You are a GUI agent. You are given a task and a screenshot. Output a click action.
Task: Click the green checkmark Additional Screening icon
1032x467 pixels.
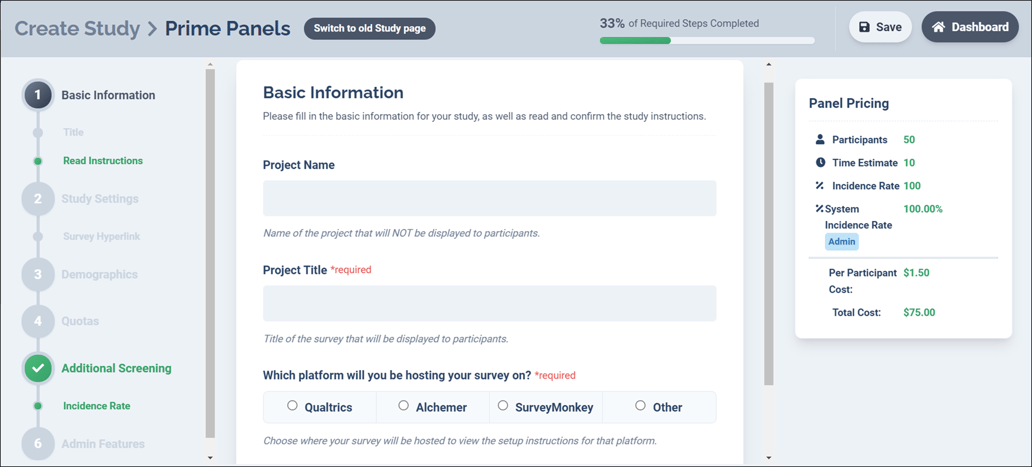[38, 368]
